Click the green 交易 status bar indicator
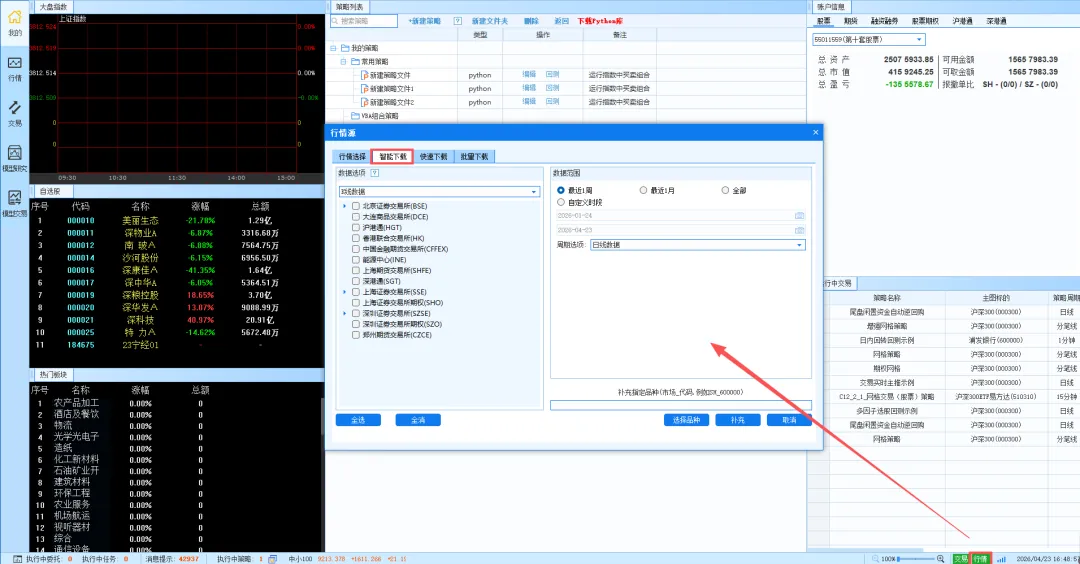This screenshot has width=1080, height=564. click(x=961, y=559)
